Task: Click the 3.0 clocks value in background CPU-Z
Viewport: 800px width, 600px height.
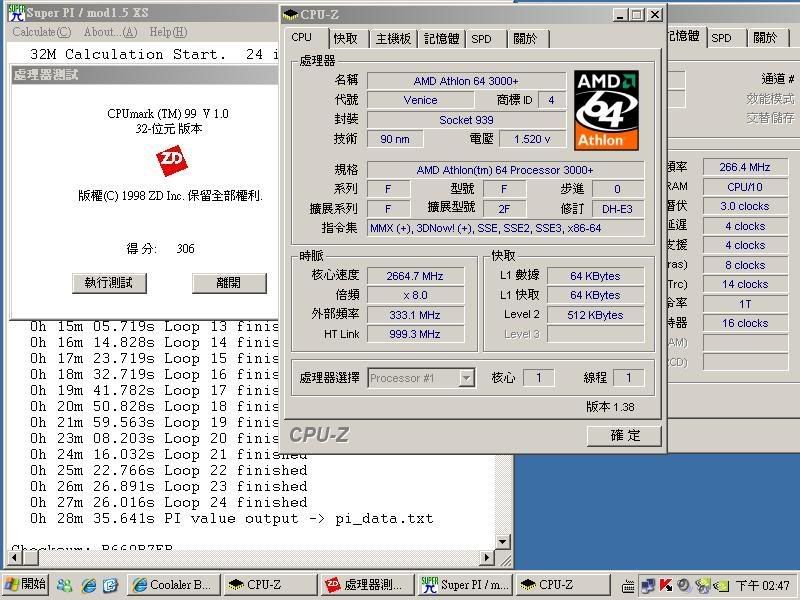Action: (x=745, y=206)
